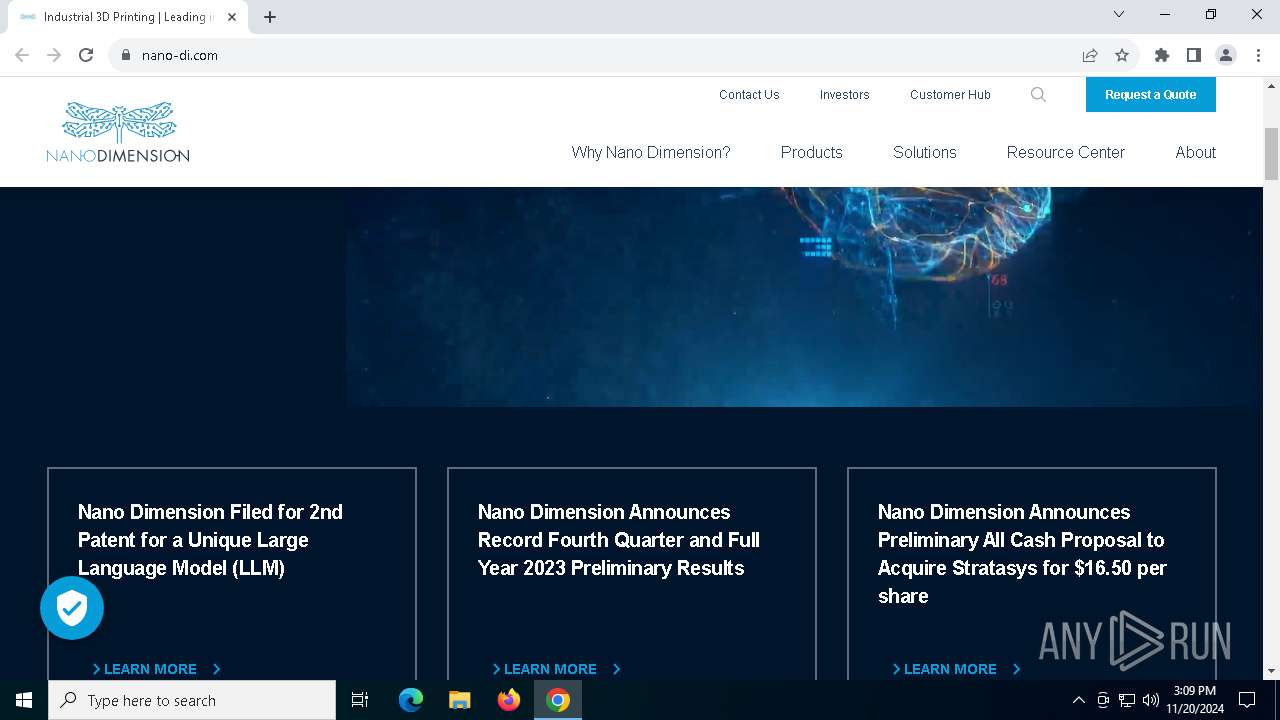
Task: Open the Resource Center menu
Action: 1066,152
